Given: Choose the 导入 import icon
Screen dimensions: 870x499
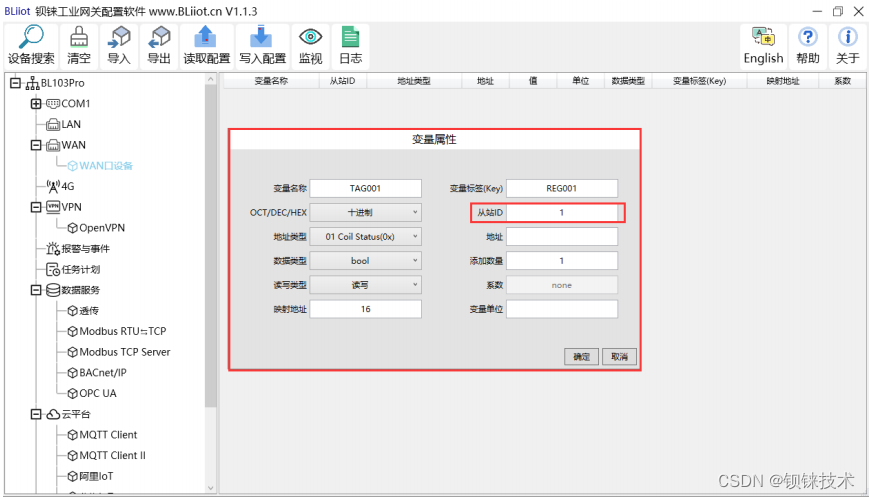Looking at the screenshot, I should pos(119,46).
